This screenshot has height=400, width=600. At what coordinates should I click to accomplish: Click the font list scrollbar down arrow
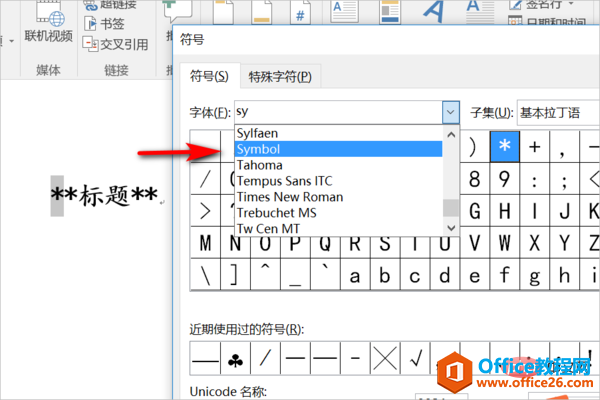coord(450,228)
